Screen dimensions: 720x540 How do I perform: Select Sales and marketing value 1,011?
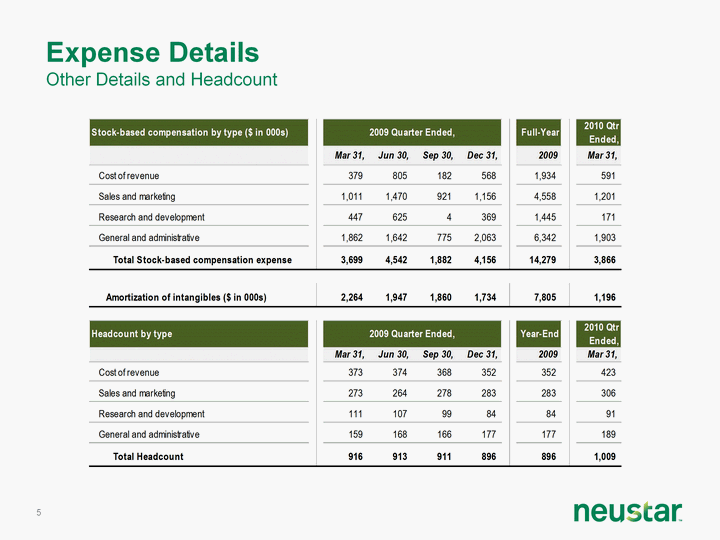(352, 197)
